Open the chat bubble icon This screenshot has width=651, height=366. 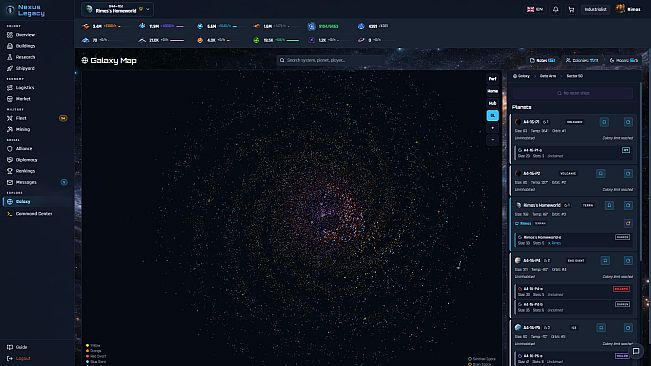(636, 351)
